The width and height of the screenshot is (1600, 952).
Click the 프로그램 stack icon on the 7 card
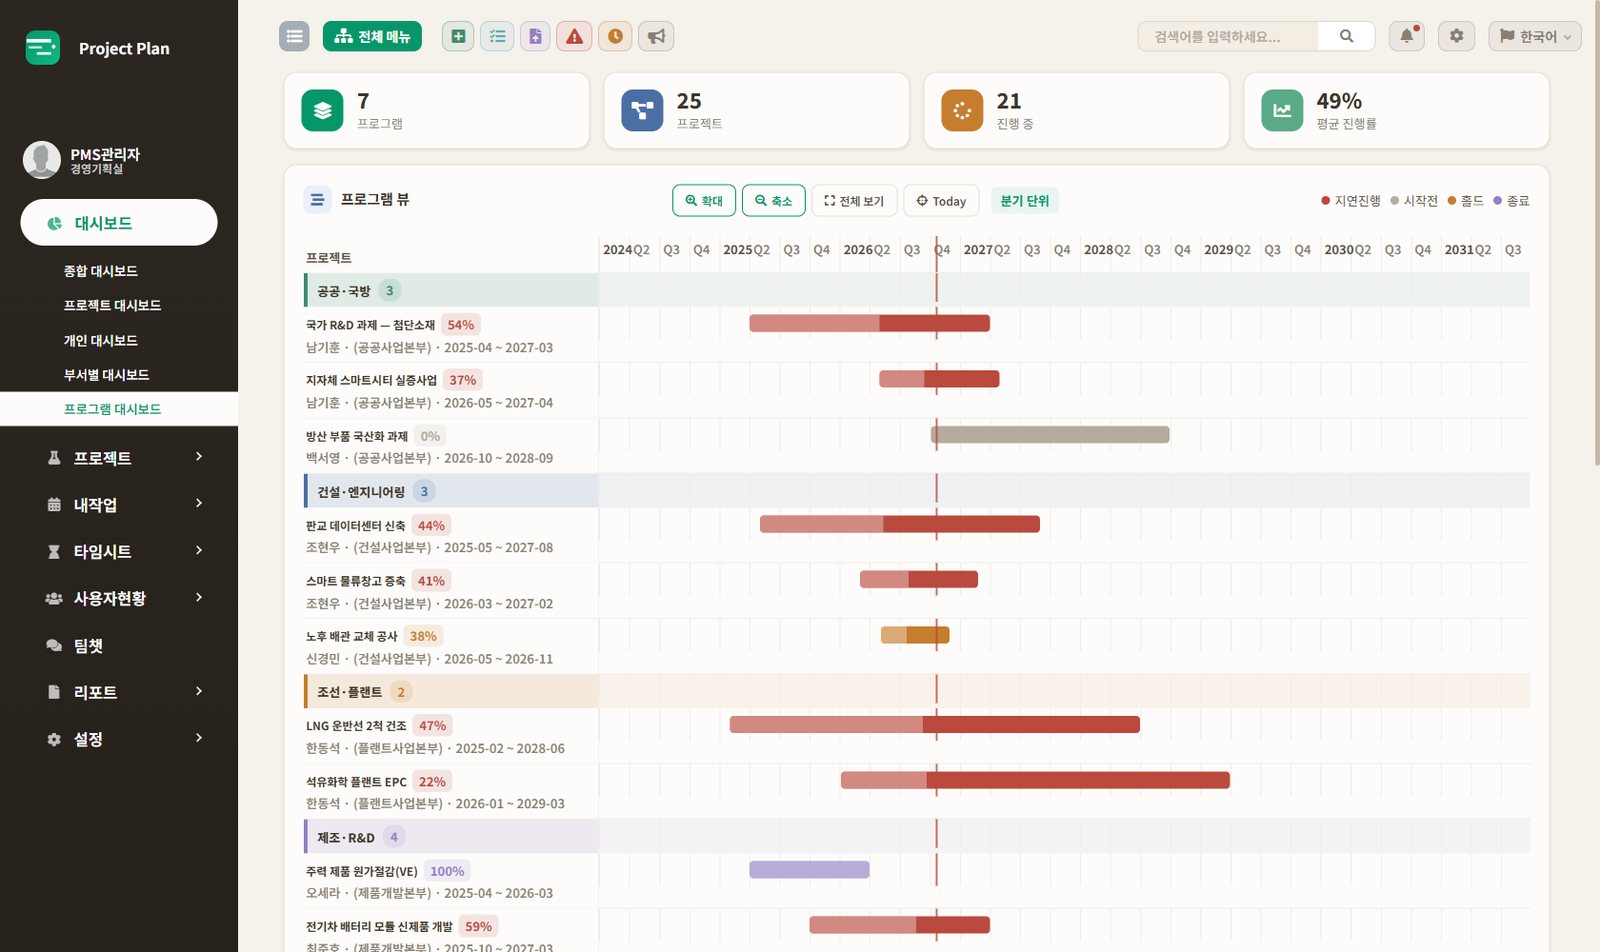click(x=322, y=110)
